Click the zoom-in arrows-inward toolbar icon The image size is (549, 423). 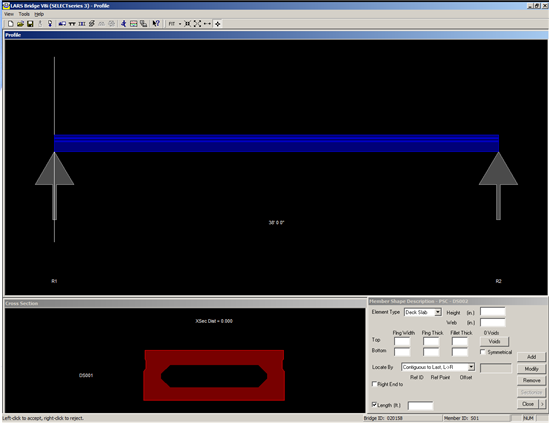(x=188, y=24)
